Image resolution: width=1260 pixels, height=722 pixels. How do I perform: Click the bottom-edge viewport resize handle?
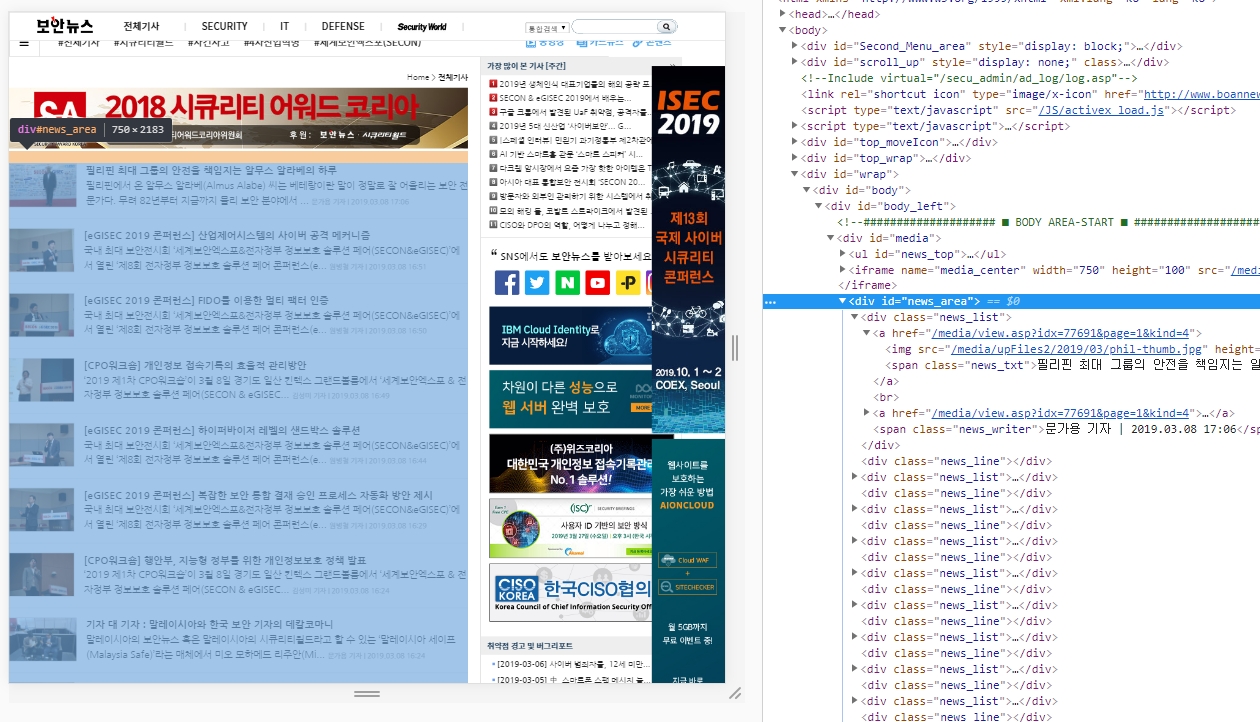point(367,693)
